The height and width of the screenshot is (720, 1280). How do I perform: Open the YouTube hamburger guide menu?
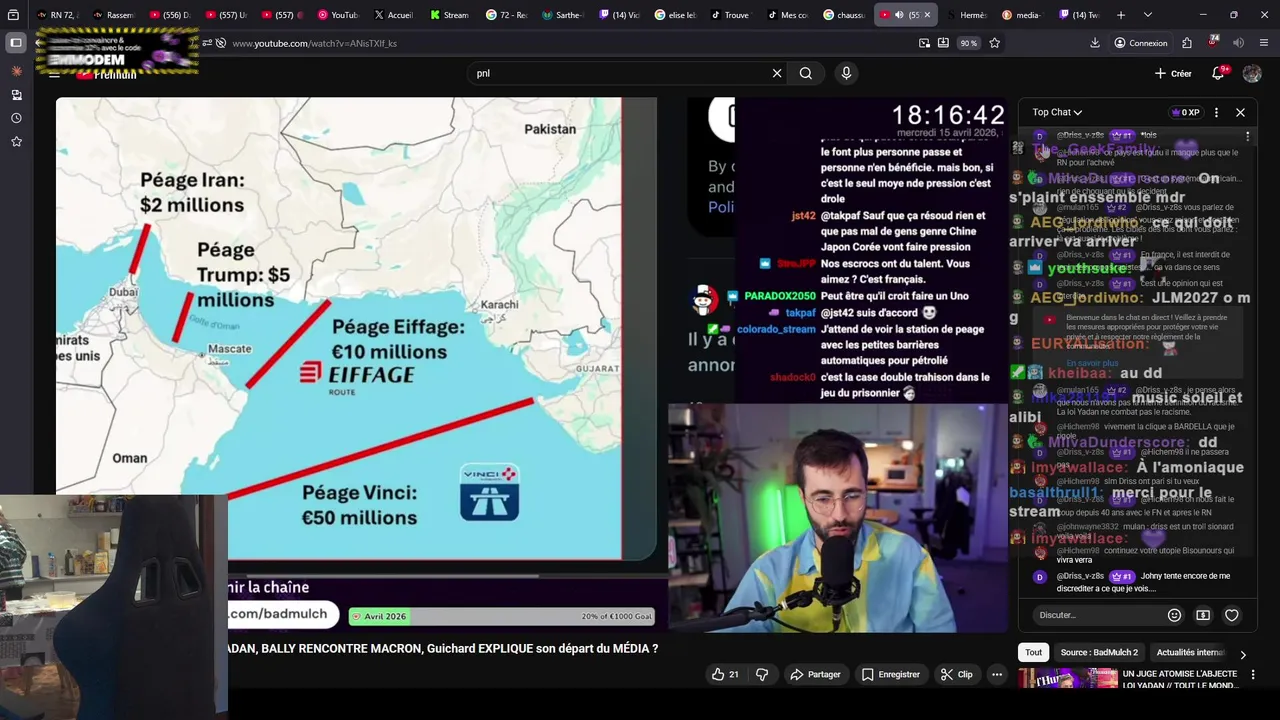[54, 73]
